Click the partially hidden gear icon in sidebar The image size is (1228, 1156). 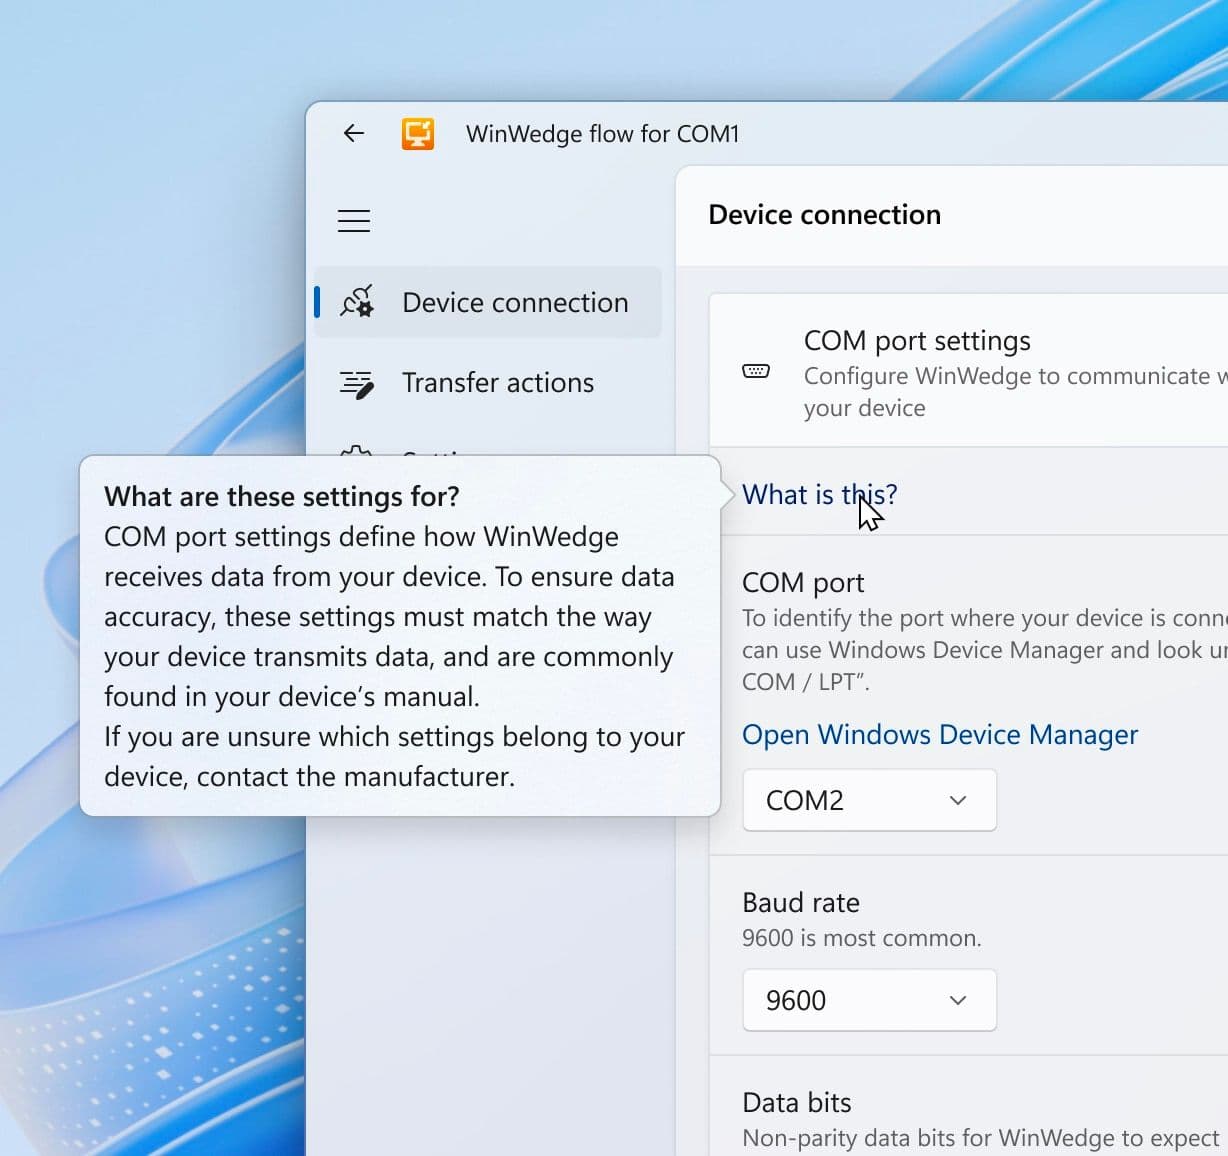click(x=356, y=450)
